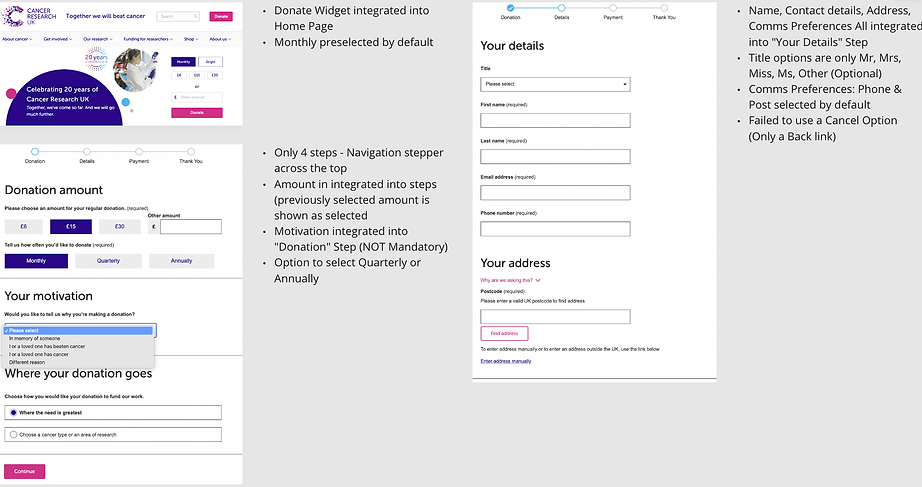Select 'Where the need is greatest' radio

(14, 413)
